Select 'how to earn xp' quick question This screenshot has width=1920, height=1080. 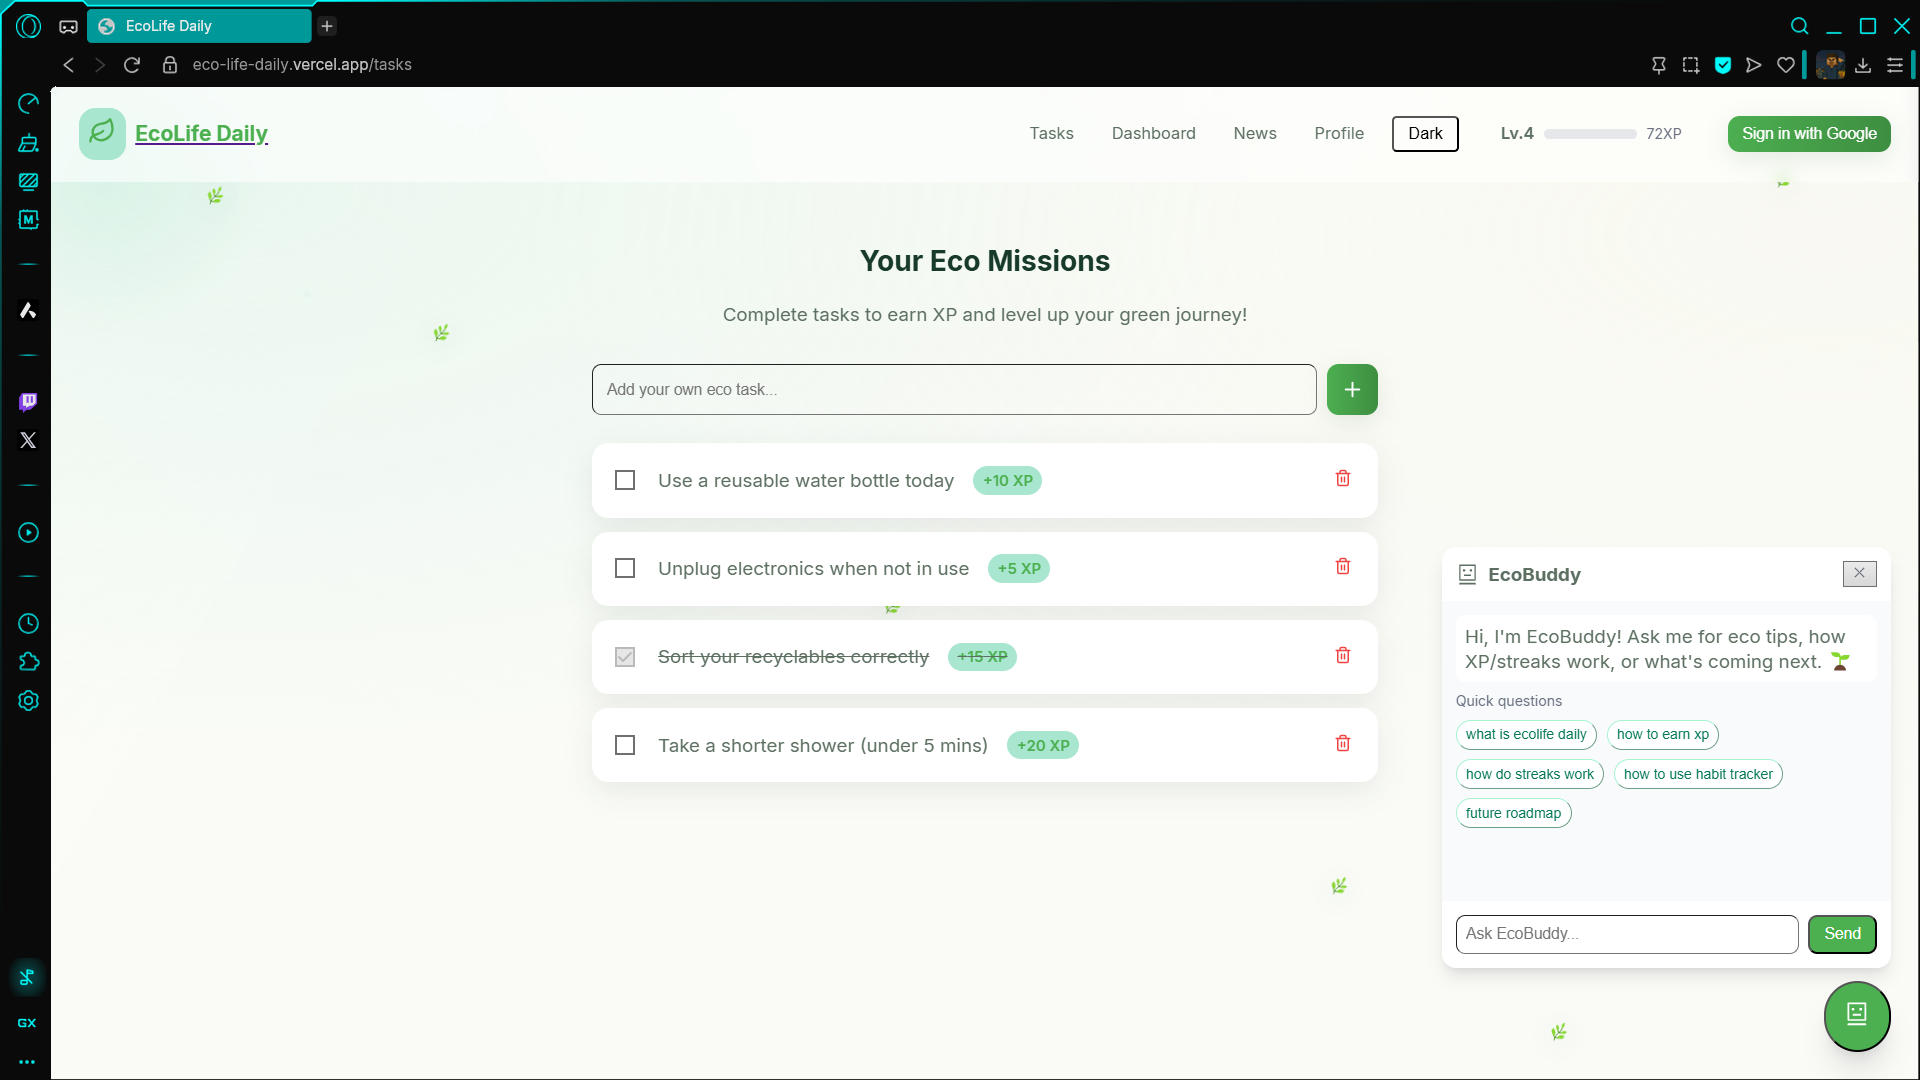(1662, 735)
